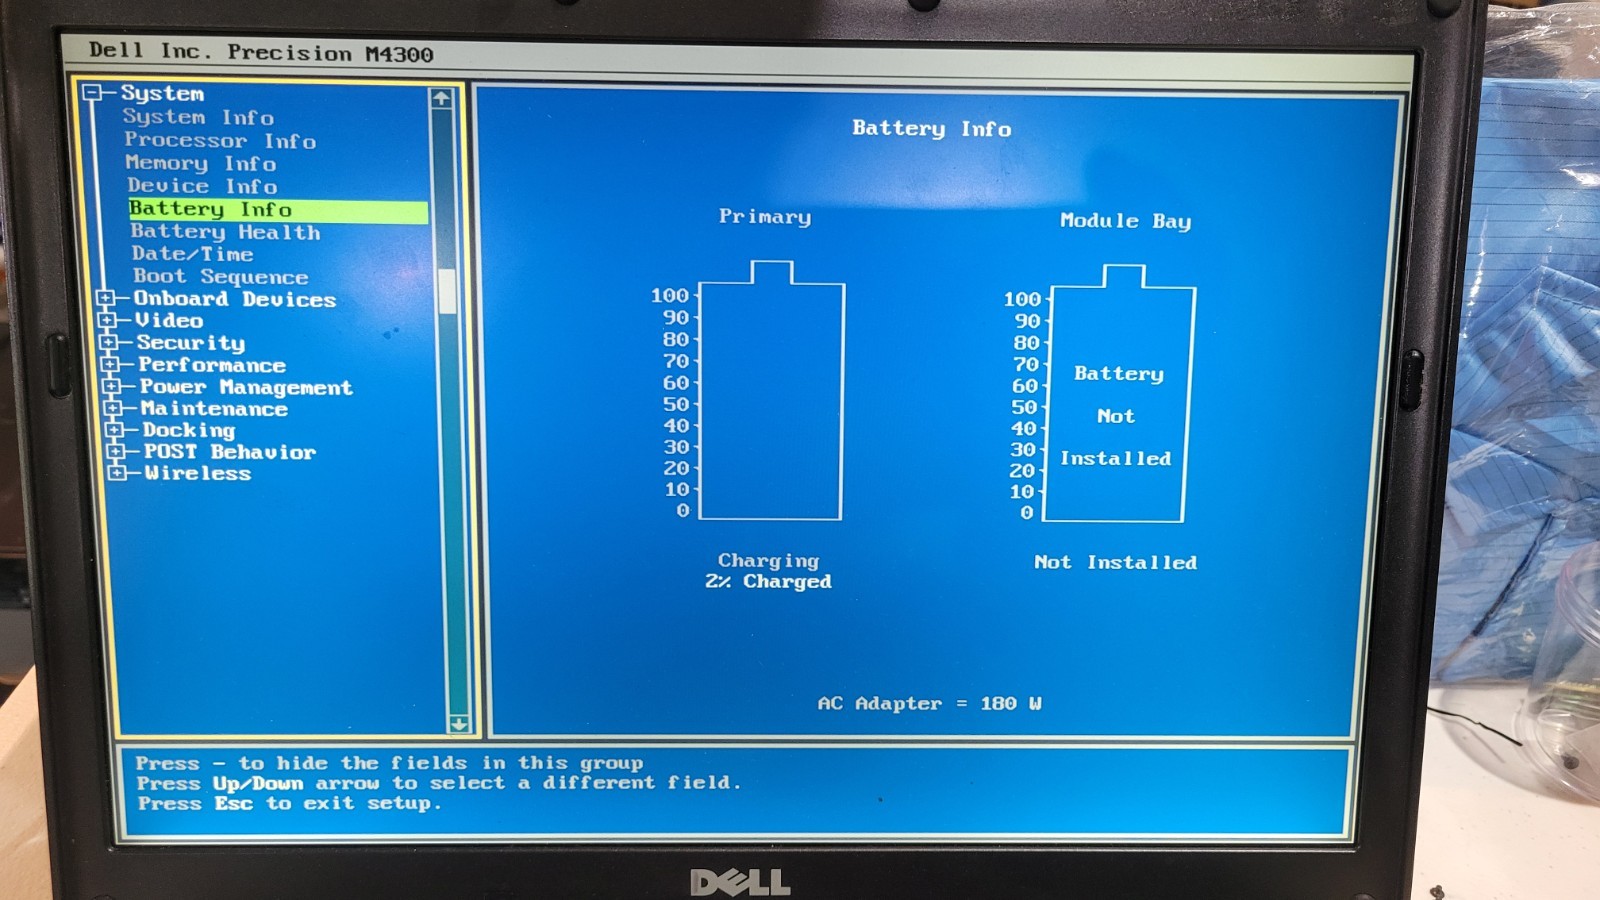Click the POST Behavior label
Viewport: 1600px width, 900px height.
point(230,452)
